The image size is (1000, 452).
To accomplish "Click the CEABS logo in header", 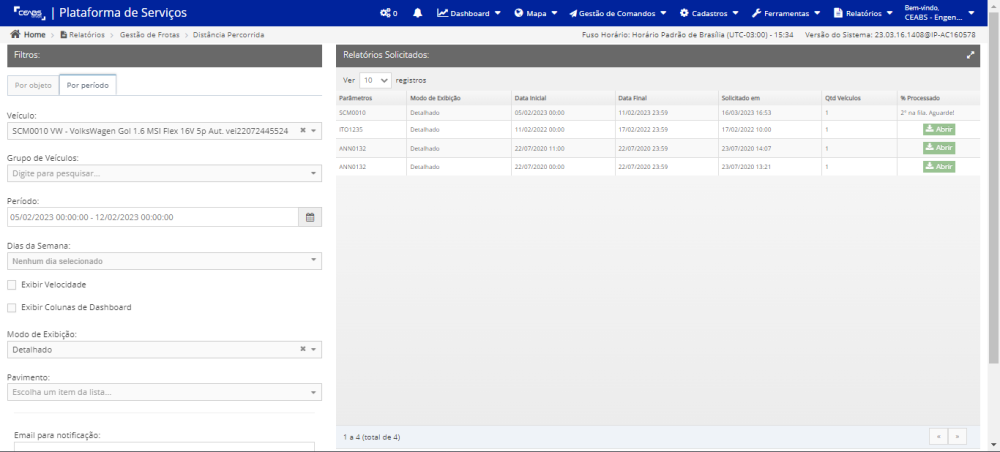I will click(x=29, y=13).
